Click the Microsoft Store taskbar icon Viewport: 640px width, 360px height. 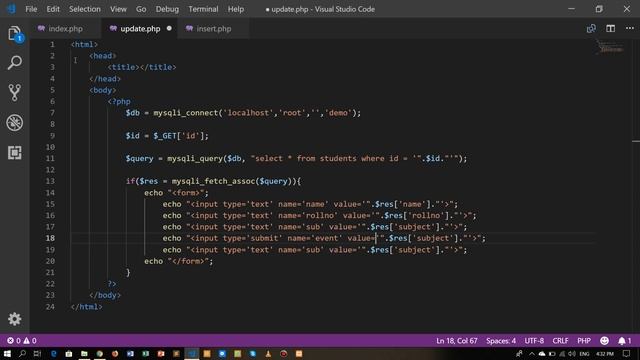(x=69, y=353)
